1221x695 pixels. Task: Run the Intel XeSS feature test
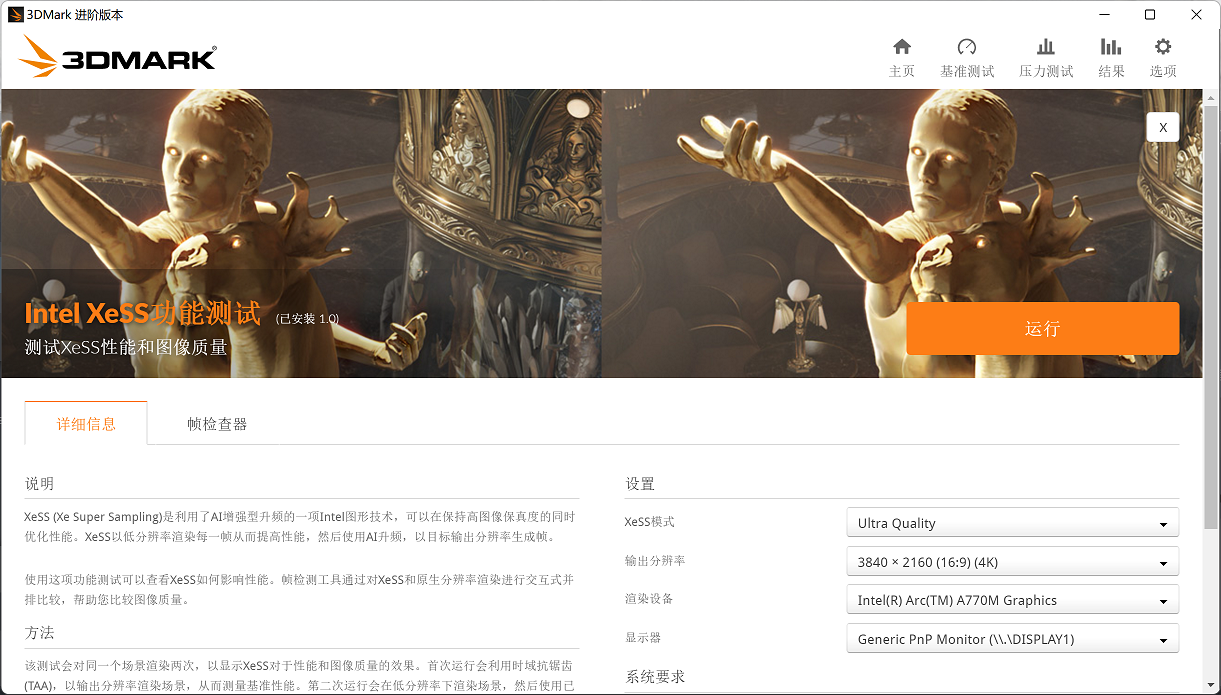[1042, 328]
